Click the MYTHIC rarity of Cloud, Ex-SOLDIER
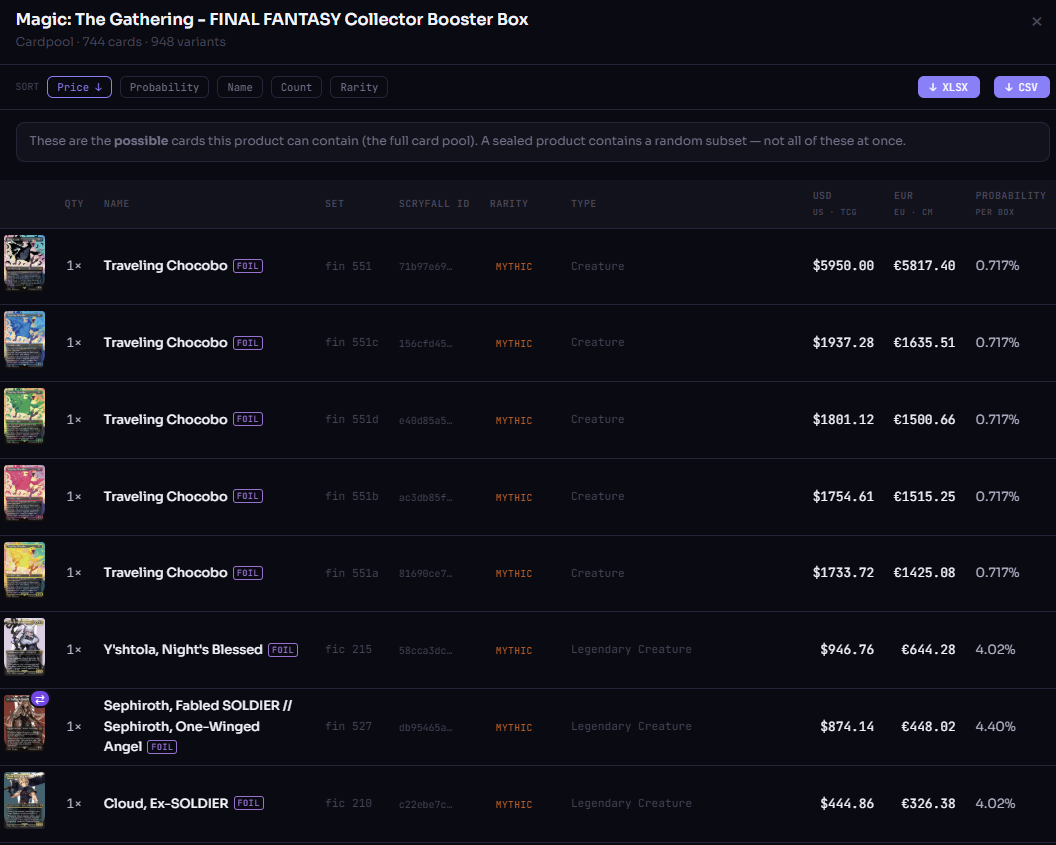Image resolution: width=1056 pixels, height=845 pixels. [x=513, y=804]
